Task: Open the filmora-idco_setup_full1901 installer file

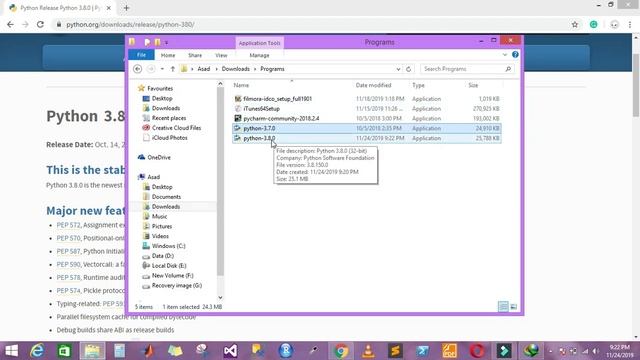Action: tap(278, 99)
